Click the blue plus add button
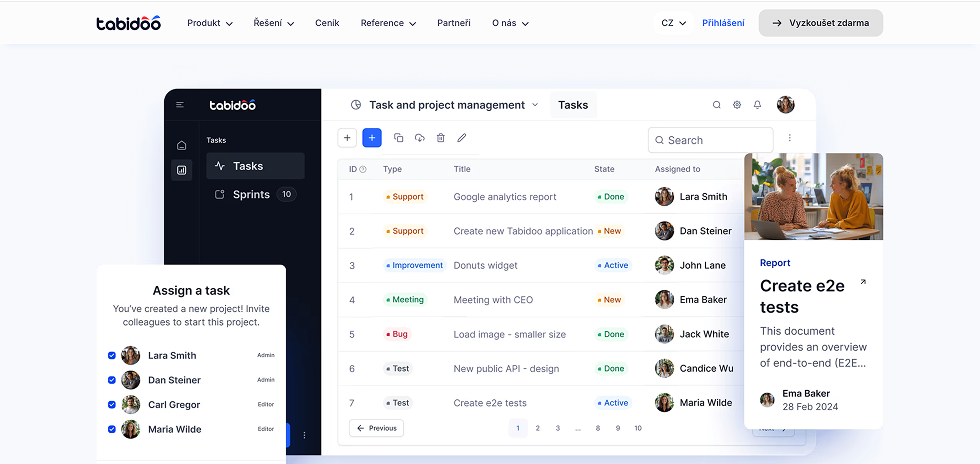The image size is (980, 464). [372, 138]
